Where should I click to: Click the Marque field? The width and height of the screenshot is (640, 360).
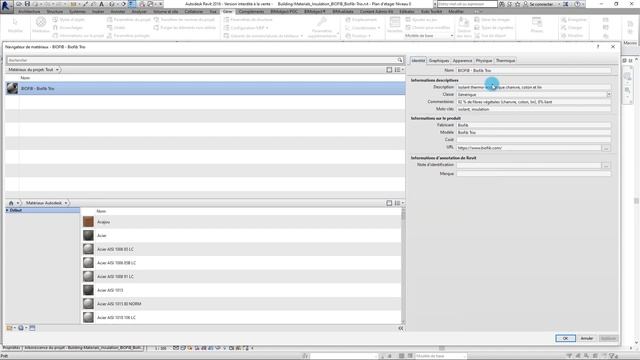[x=533, y=174]
